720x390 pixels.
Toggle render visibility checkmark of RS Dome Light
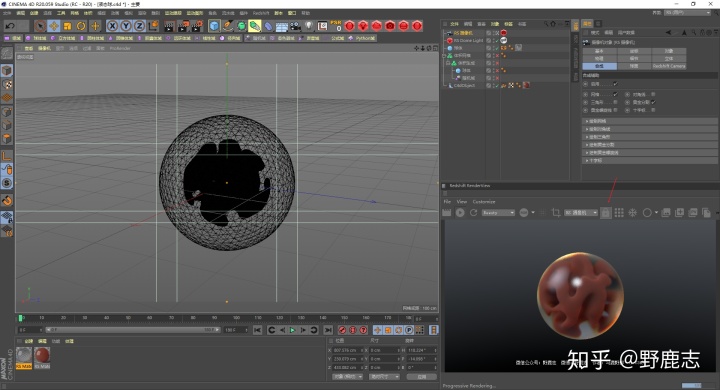tap(496, 40)
